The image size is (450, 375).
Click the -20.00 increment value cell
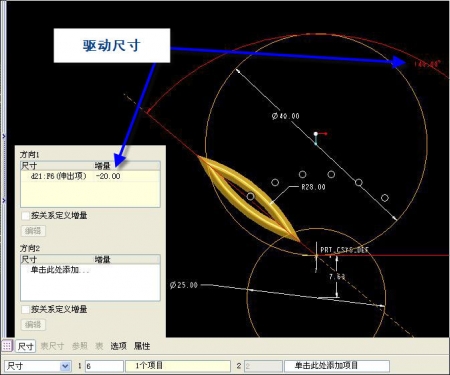(x=108, y=176)
